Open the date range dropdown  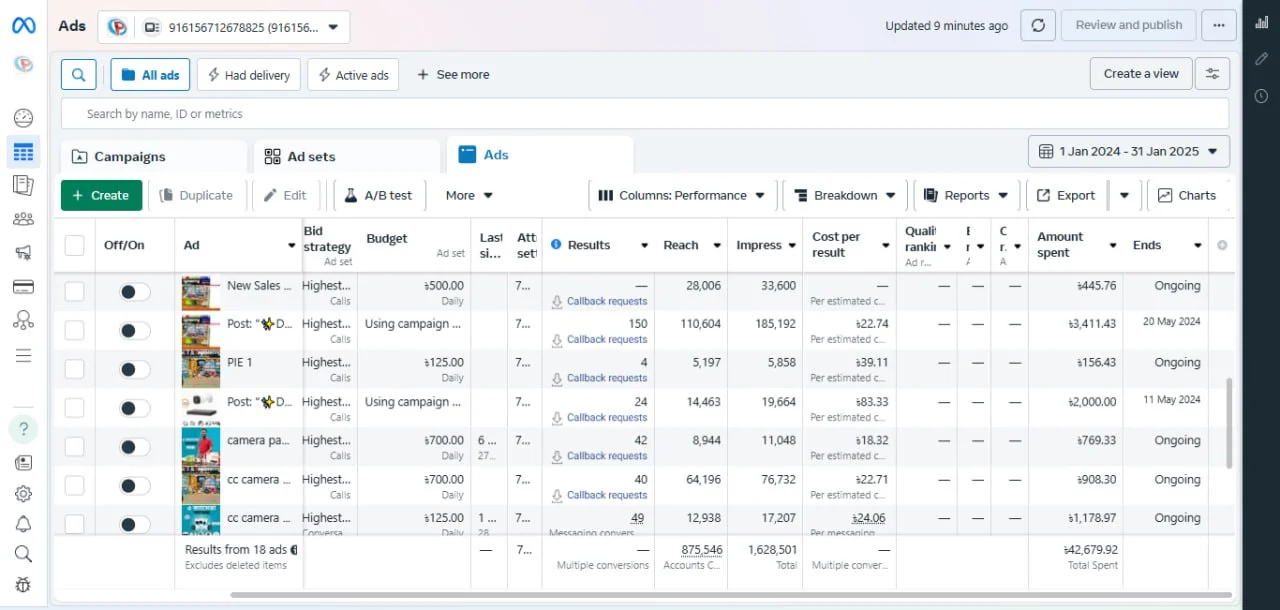[x=1128, y=152]
